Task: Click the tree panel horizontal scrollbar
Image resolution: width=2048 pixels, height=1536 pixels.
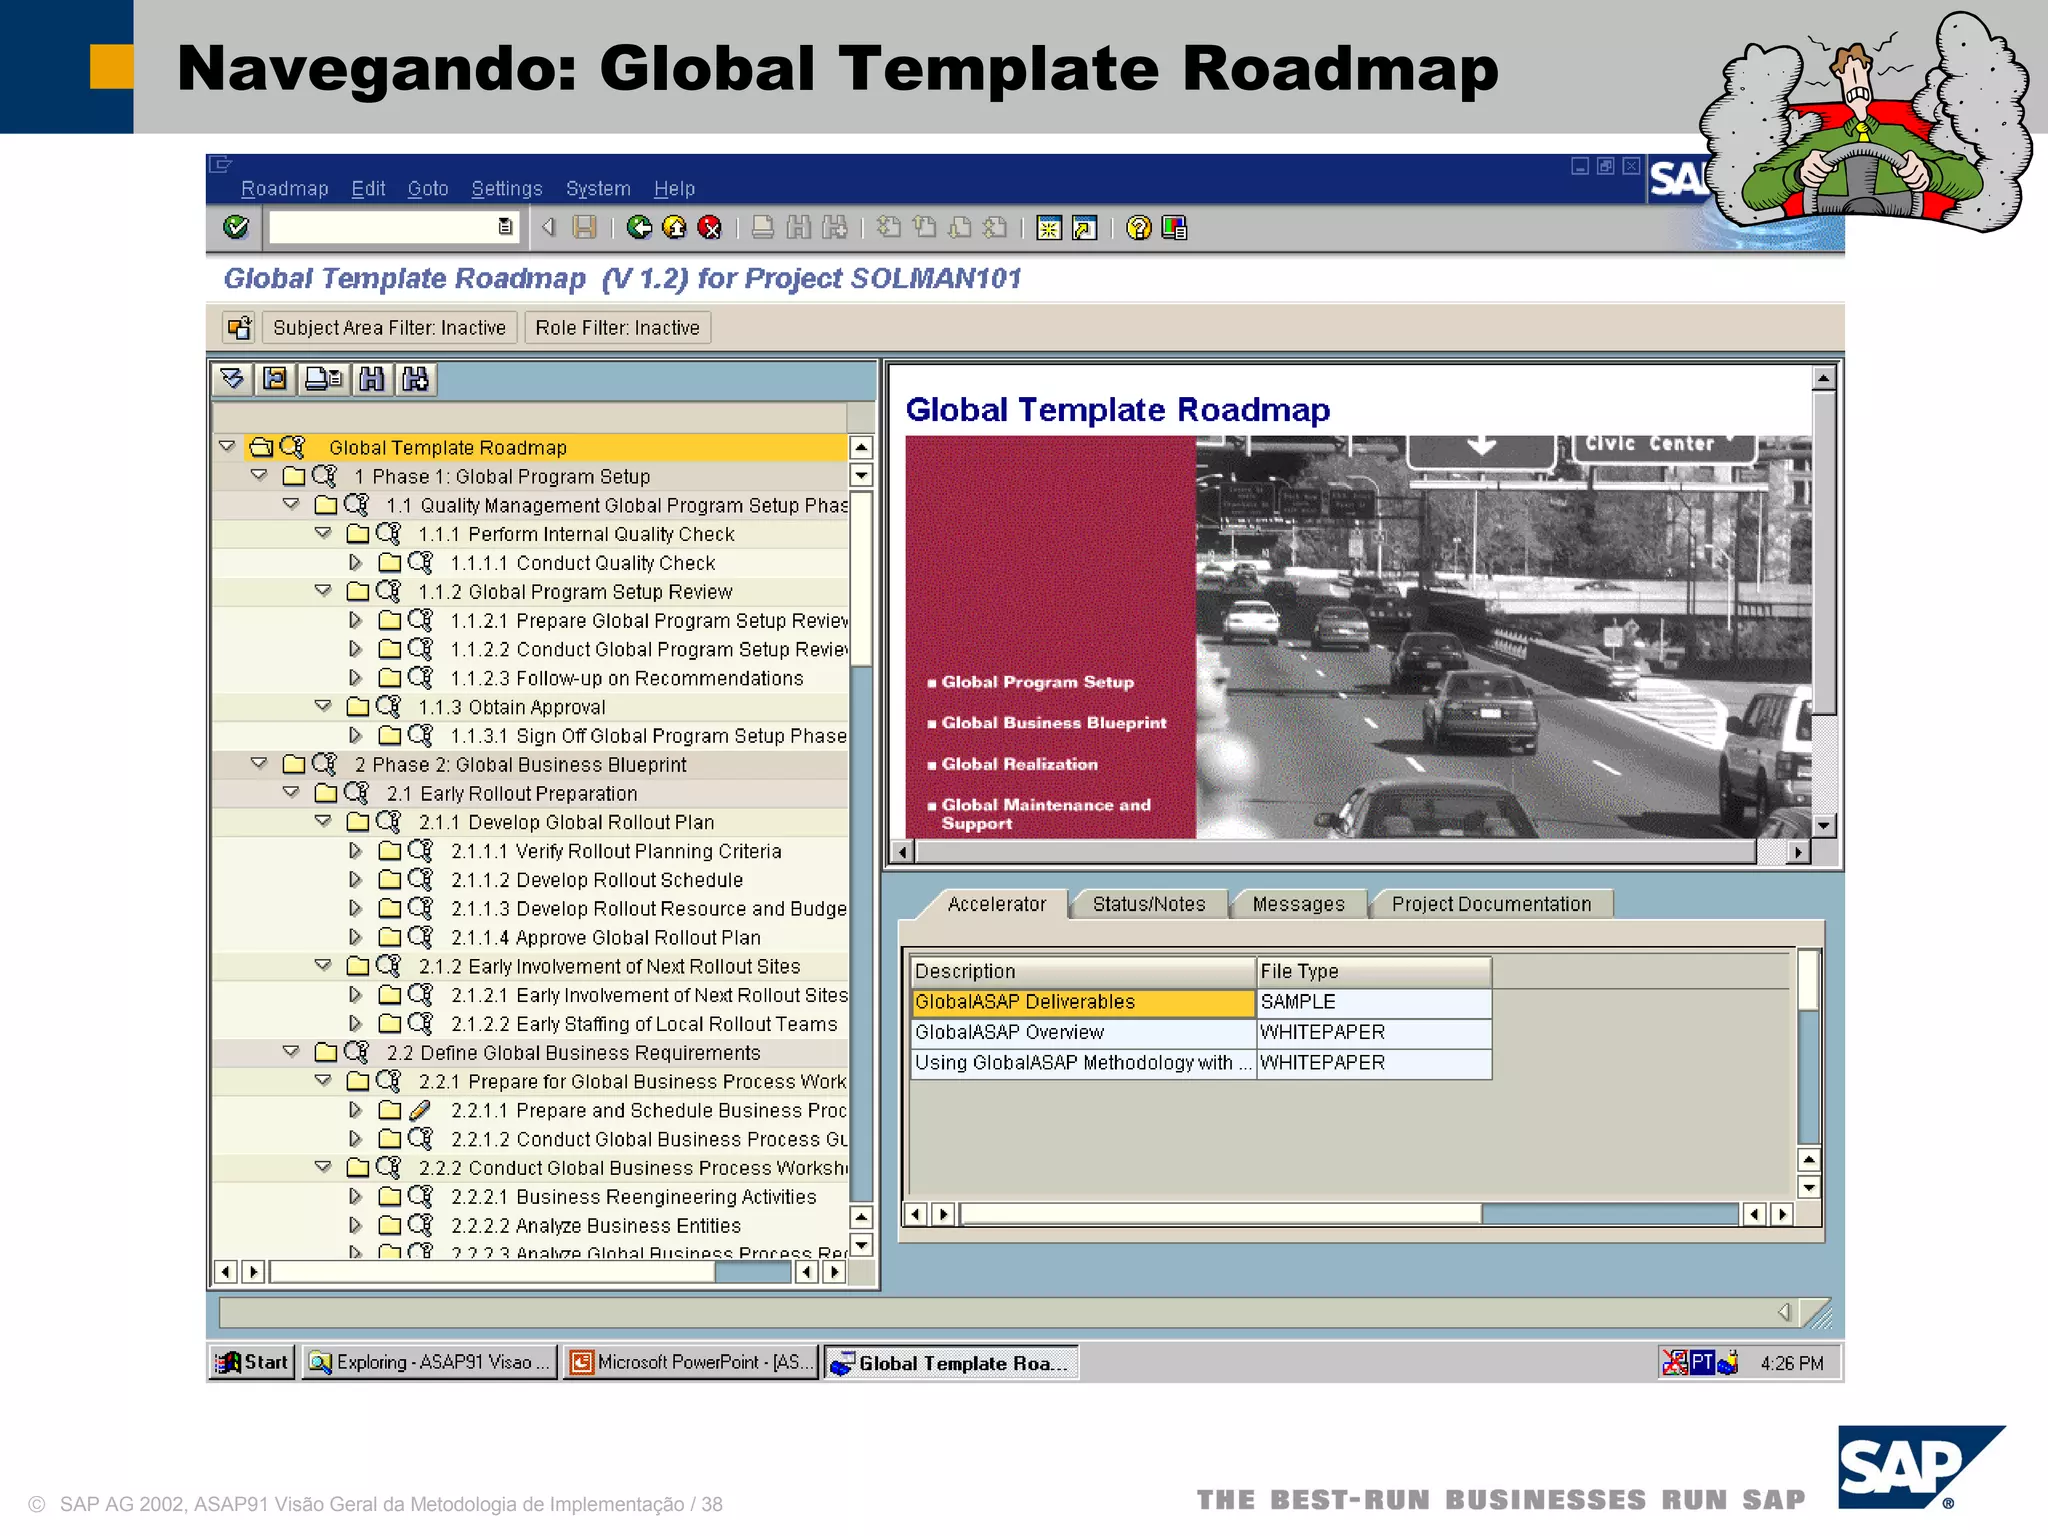Action: [530, 1272]
